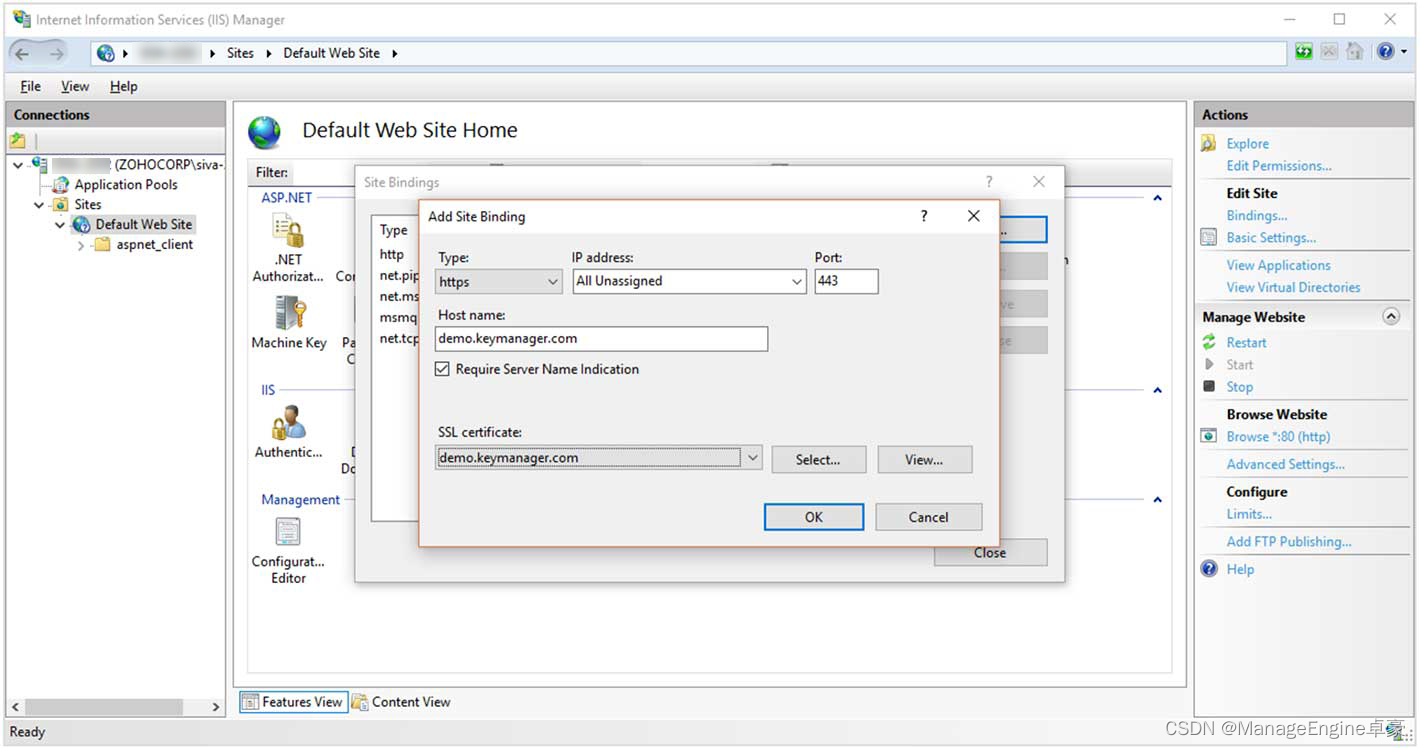Image resolution: width=1420 pixels, height=748 pixels.
Task: Collapse the server root node
Action: pyautogui.click(x=18, y=165)
